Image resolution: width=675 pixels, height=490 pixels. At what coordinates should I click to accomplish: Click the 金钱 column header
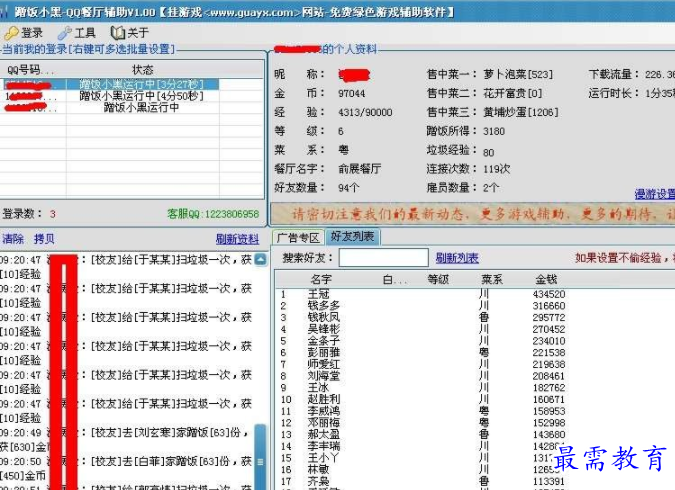546,279
